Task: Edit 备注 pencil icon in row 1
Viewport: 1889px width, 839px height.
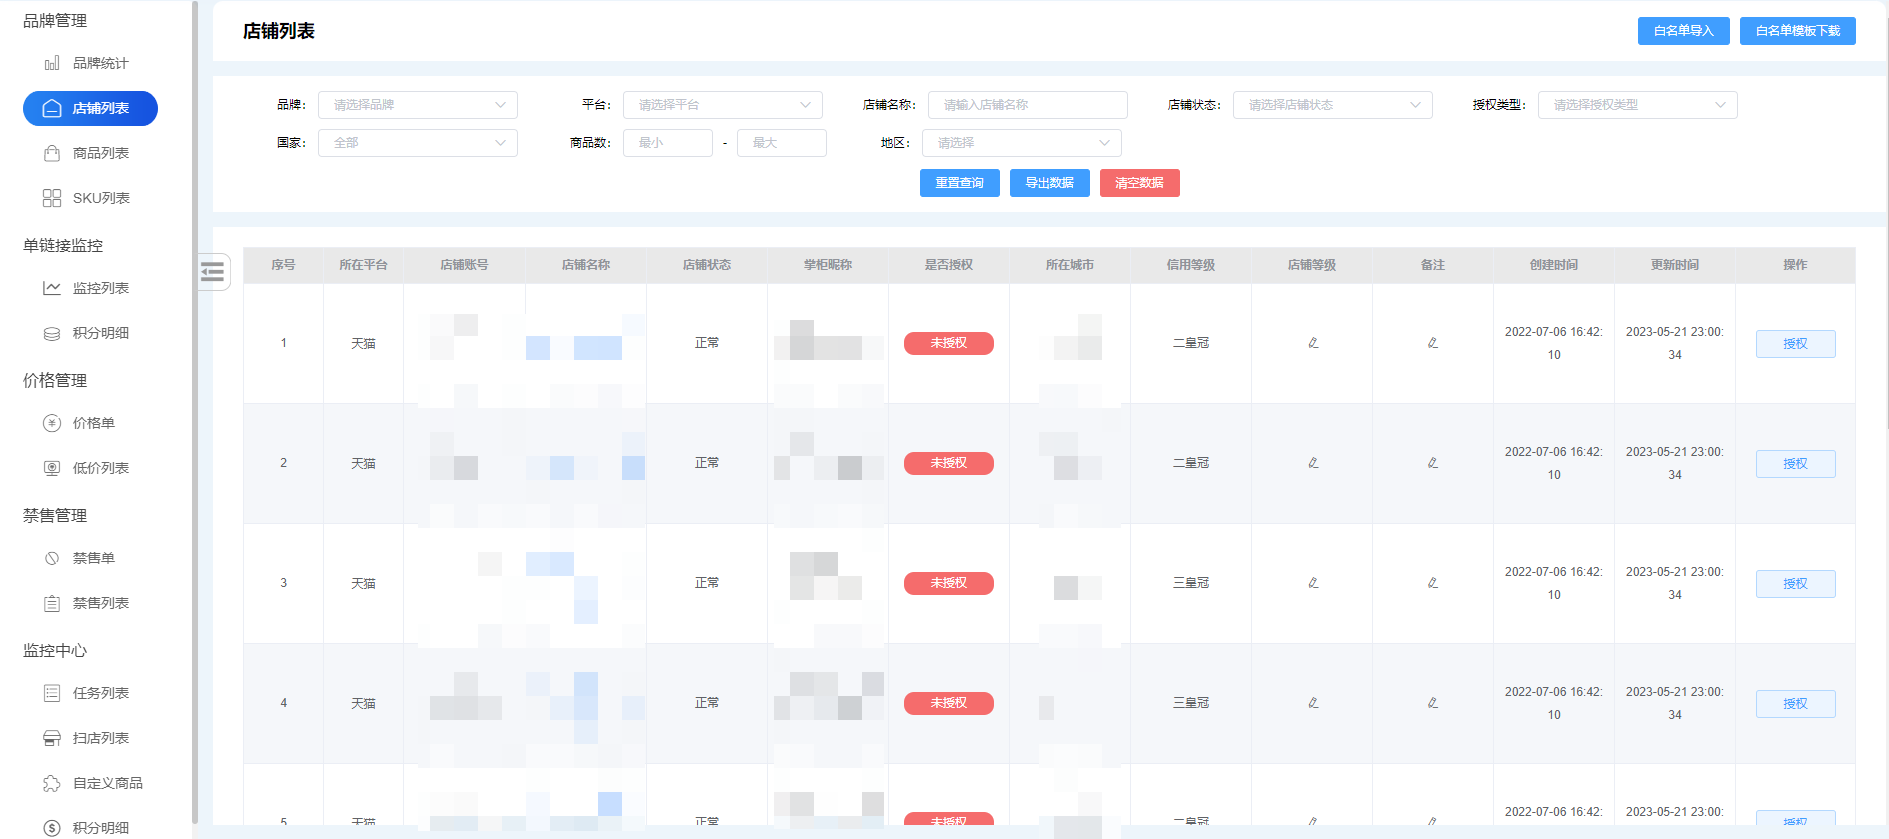Action: [1432, 343]
